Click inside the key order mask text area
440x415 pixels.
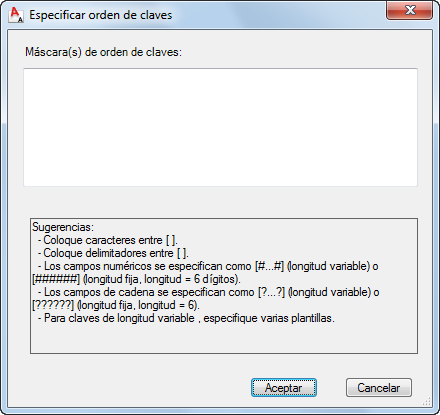click(220, 127)
